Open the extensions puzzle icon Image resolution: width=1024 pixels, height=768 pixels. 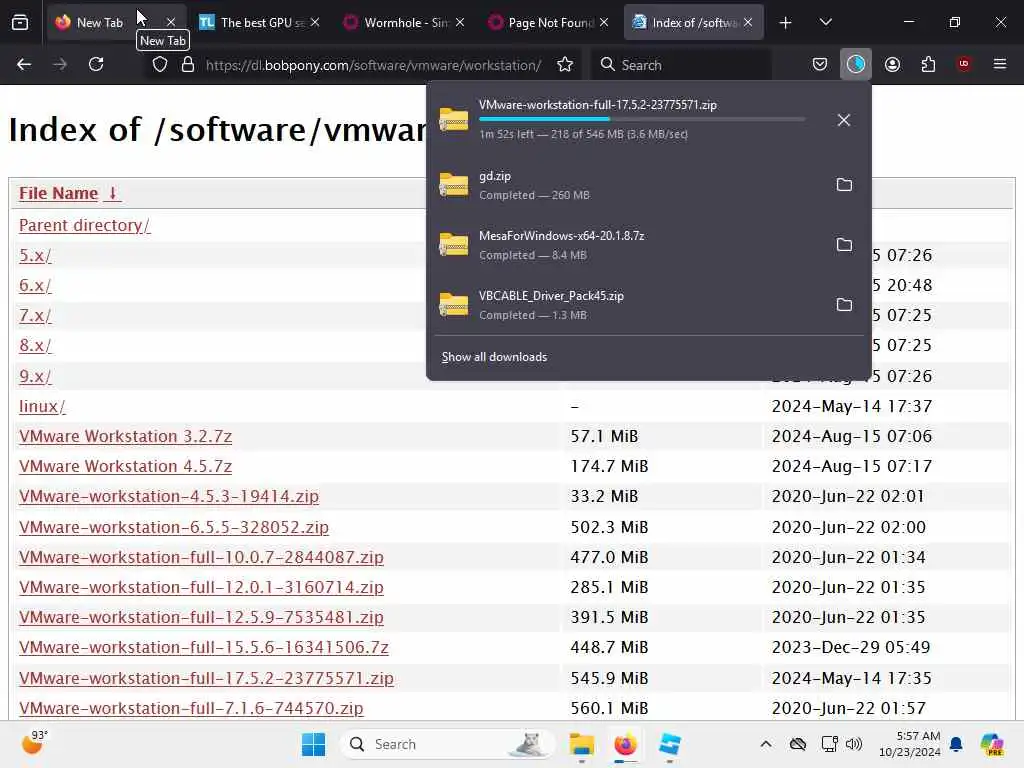point(928,64)
